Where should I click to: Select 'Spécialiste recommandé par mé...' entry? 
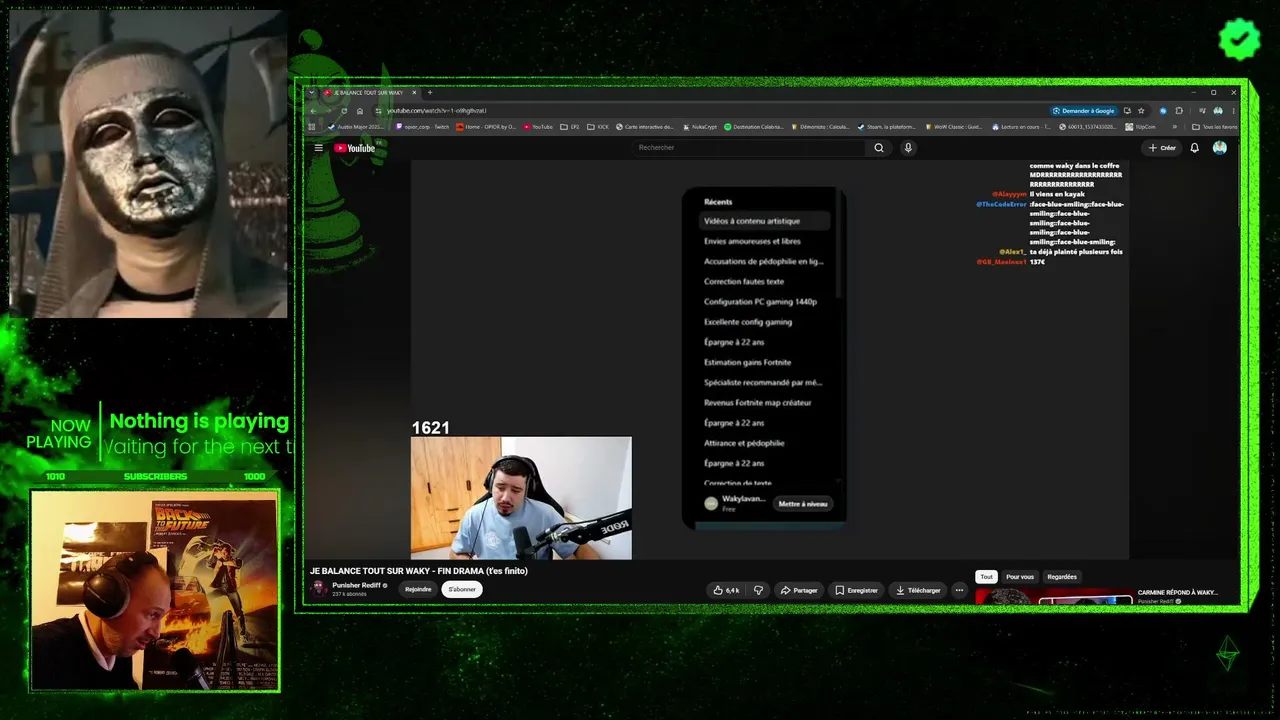[765, 382]
